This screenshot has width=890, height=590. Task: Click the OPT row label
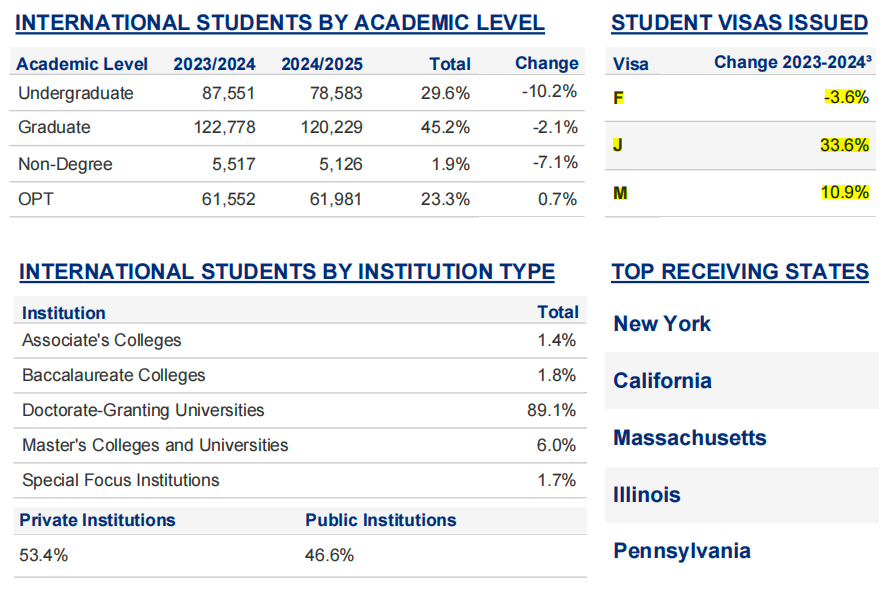[x=36, y=200]
